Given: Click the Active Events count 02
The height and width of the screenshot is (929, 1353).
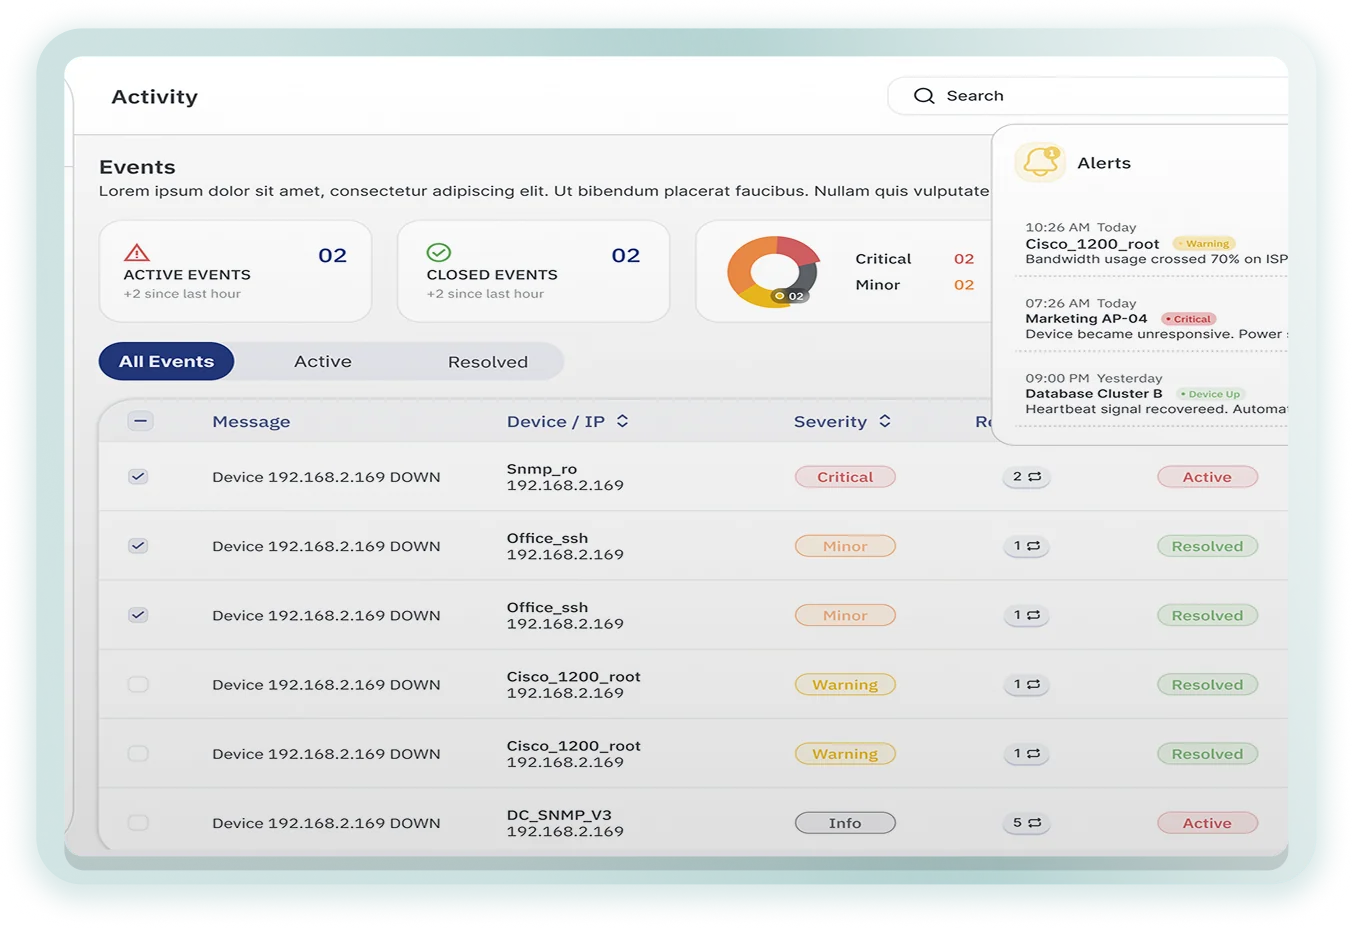Looking at the screenshot, I should (332, 256).
